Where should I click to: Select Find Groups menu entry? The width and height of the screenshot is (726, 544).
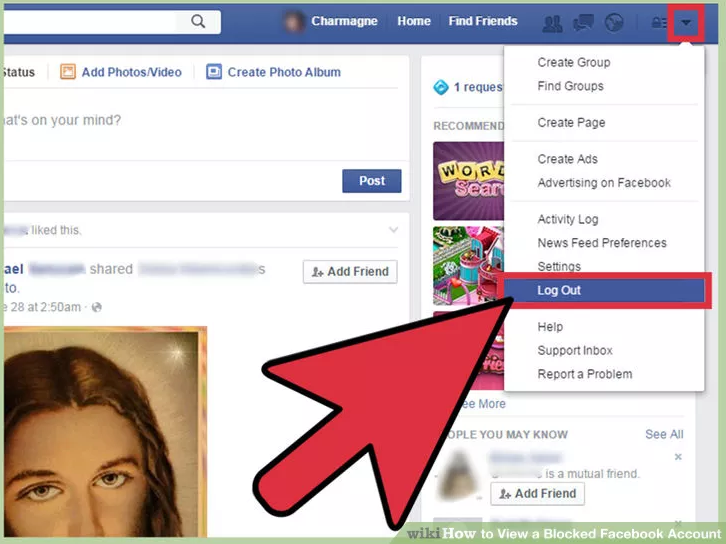[570, 86]
